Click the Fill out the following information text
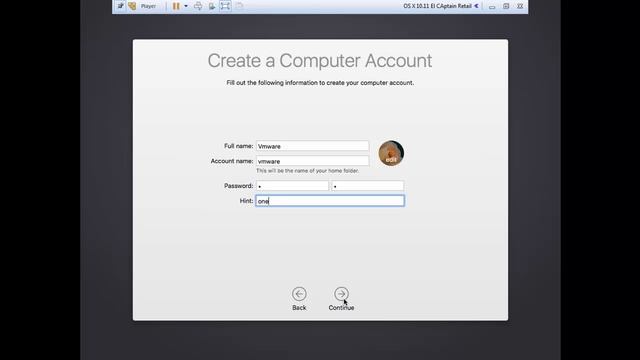This screenshot has height=360, width=640. click(x=320, y=83)
